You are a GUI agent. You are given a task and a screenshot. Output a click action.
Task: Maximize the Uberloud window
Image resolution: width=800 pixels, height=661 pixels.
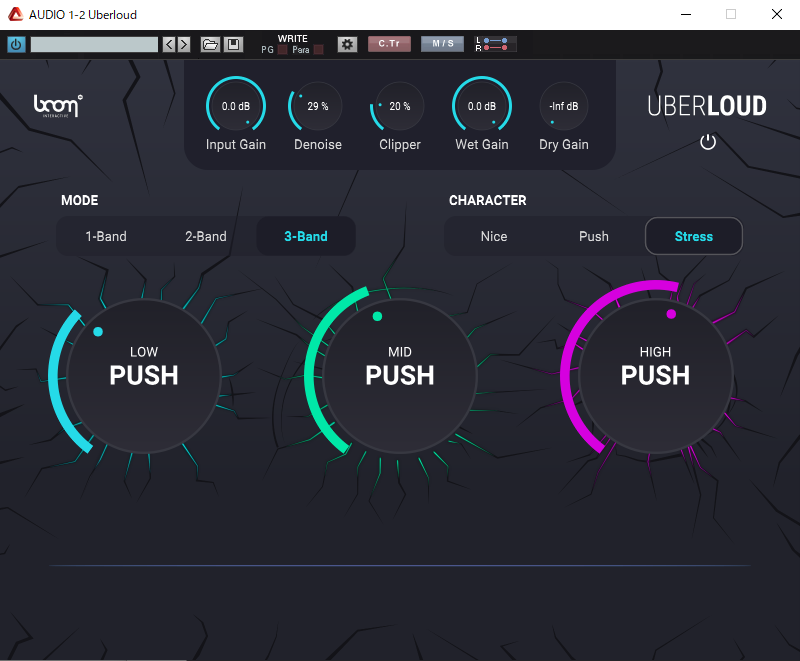[x=731, y=14]
